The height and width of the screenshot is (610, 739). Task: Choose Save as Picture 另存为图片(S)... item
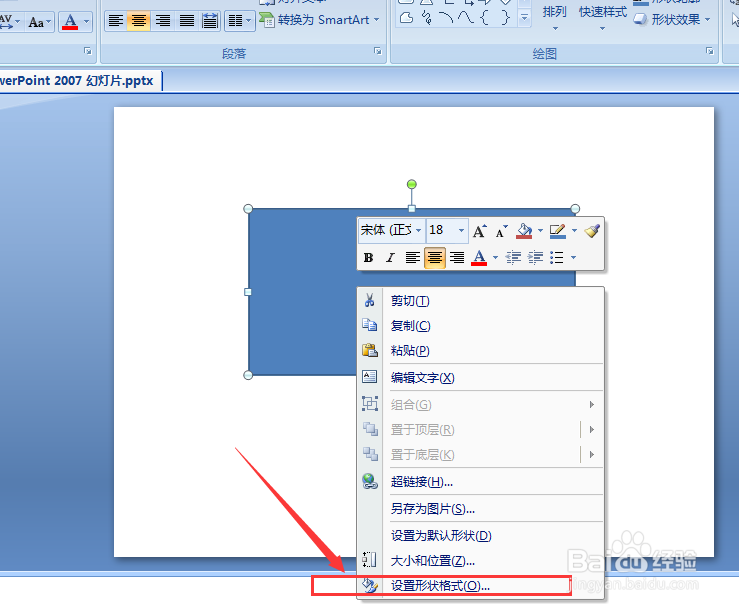pyautogui.click(x=480, y=509)
